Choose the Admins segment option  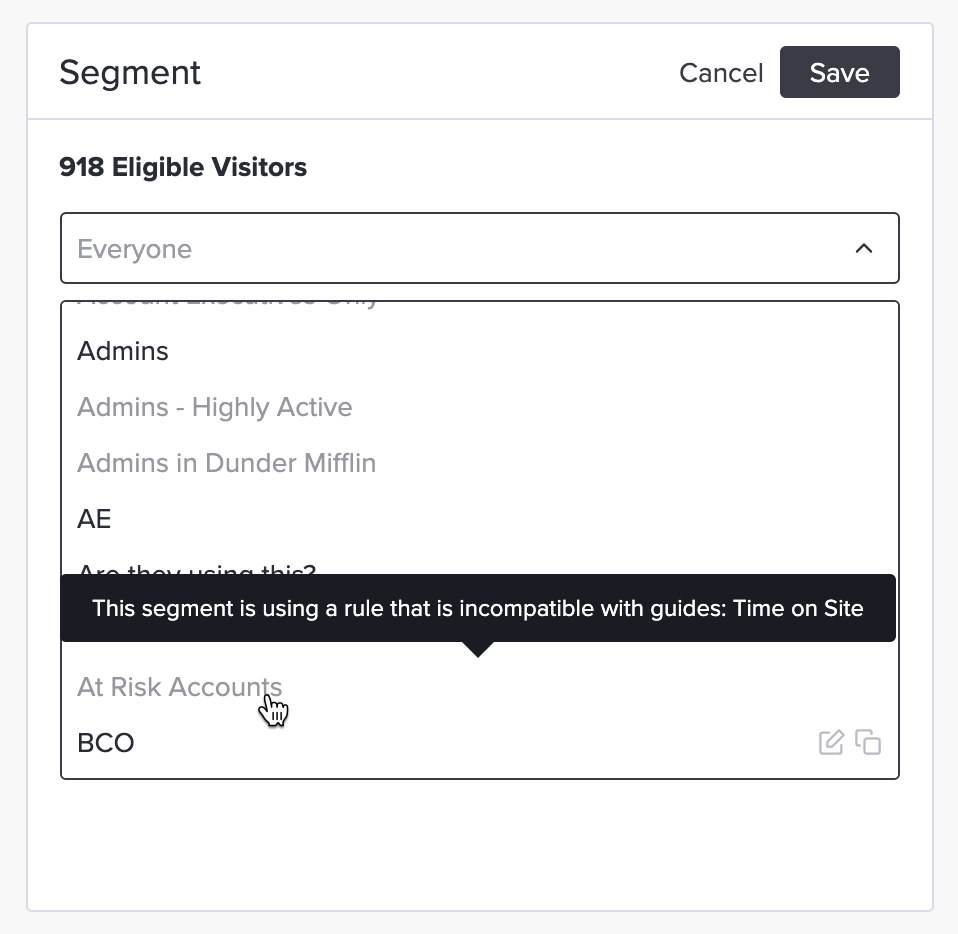(x=123, y=351)
